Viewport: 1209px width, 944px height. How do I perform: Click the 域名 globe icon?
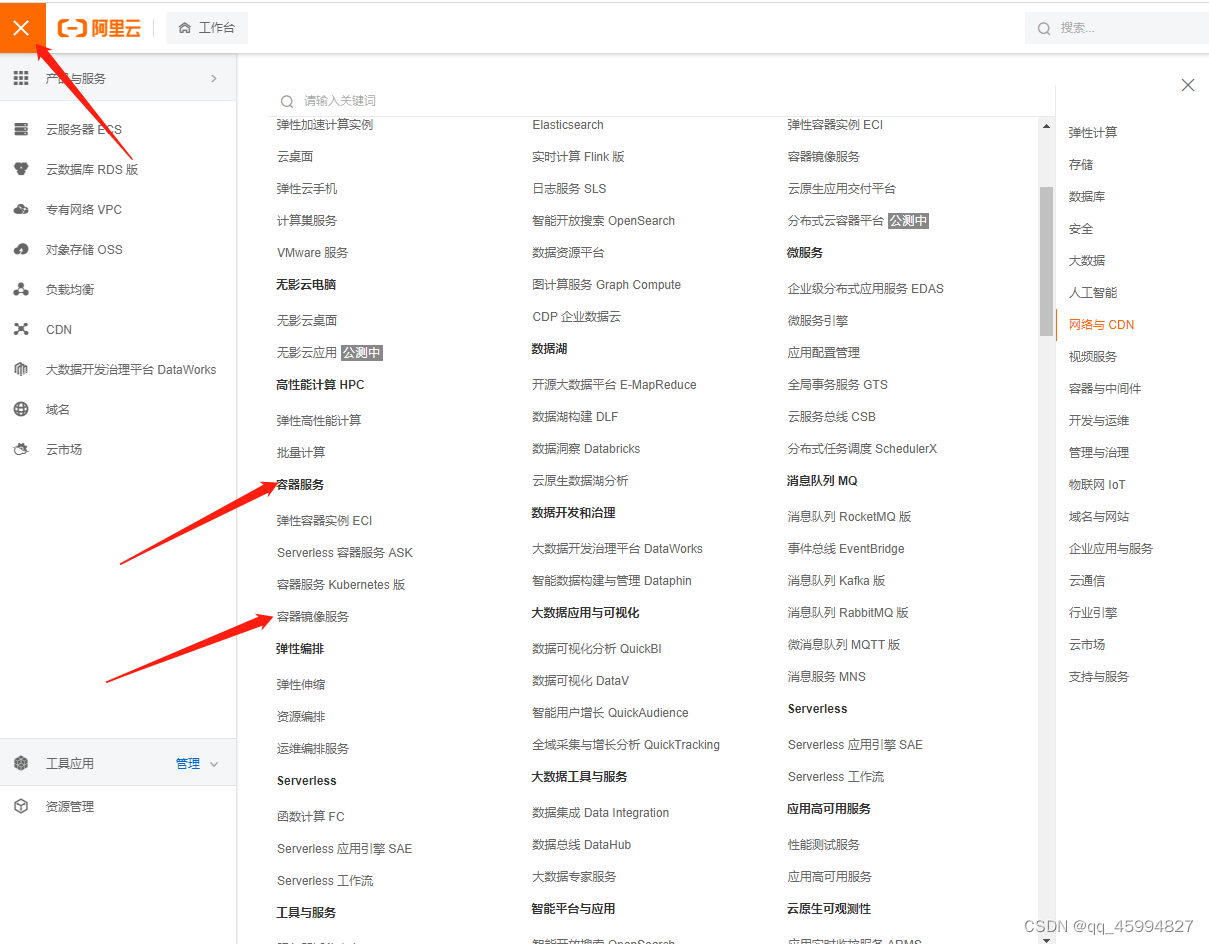point(21,409)
